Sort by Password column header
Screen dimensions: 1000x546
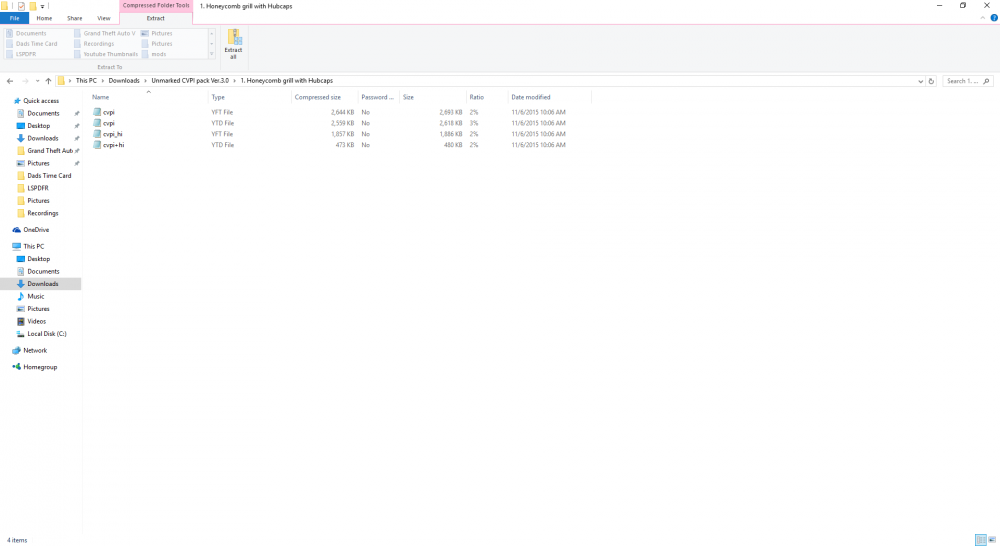coord(378,97)
